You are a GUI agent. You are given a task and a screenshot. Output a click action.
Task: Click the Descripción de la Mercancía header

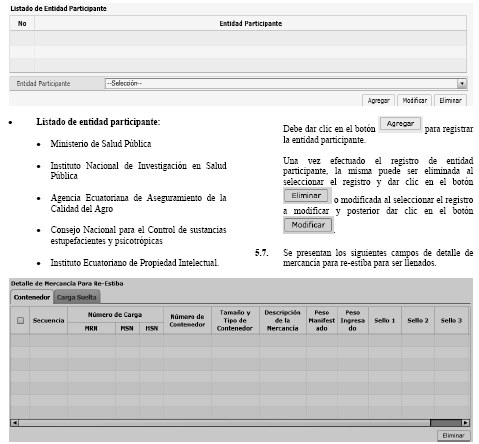click(282, 321)
